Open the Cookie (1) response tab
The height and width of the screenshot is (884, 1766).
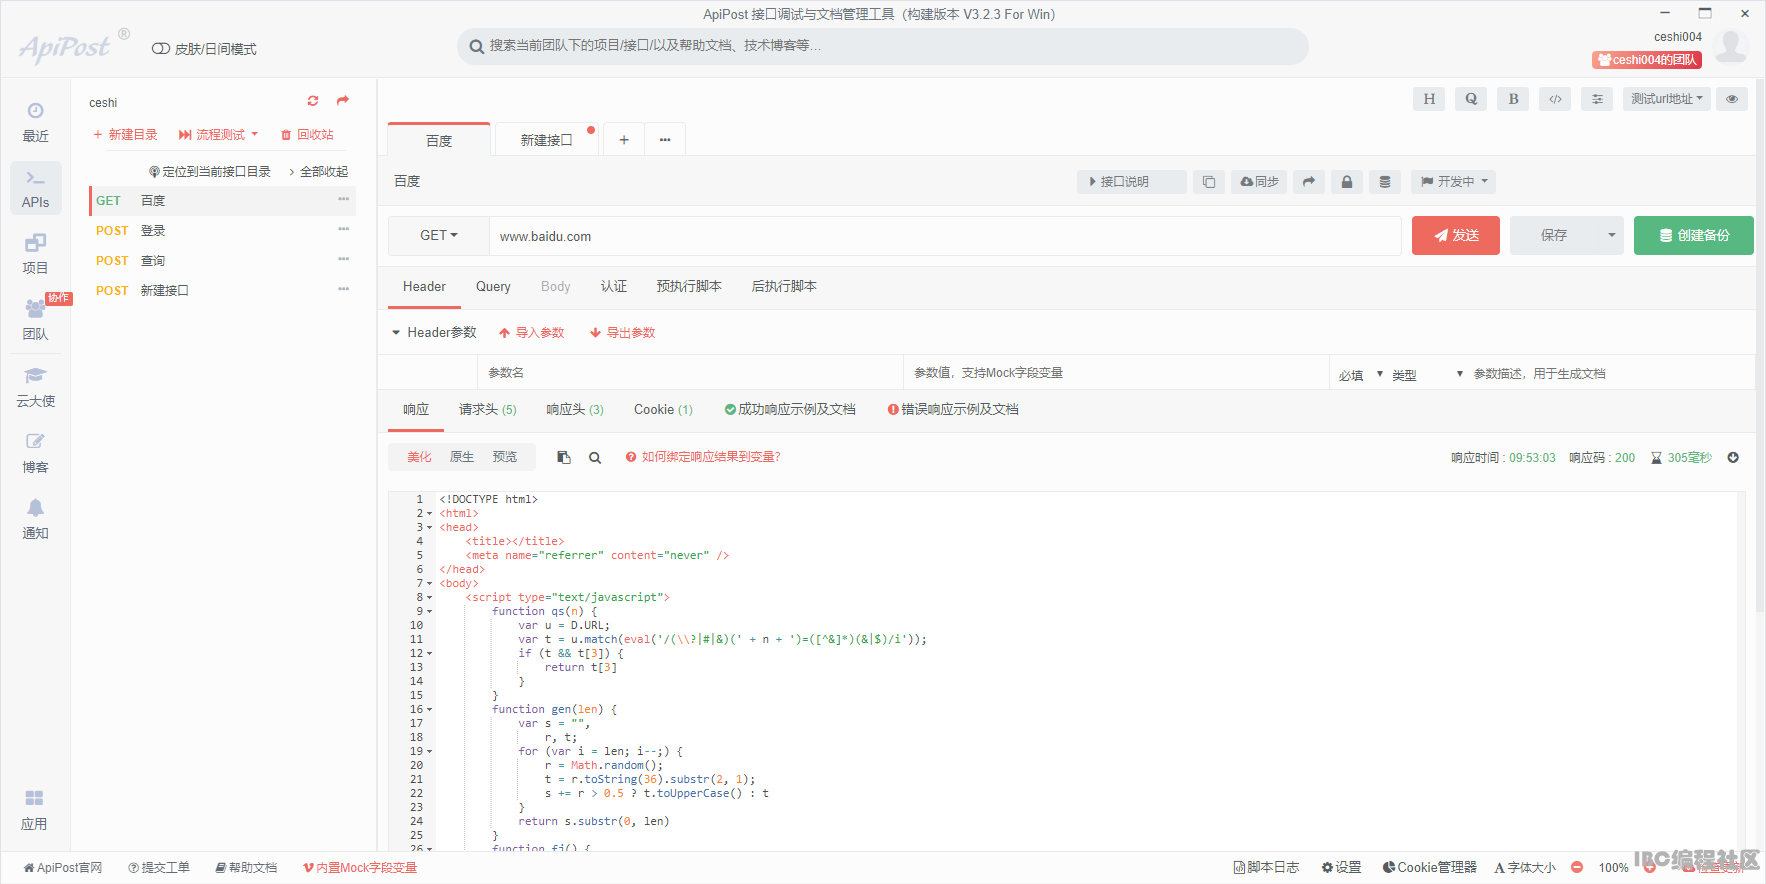click(663, 410)
